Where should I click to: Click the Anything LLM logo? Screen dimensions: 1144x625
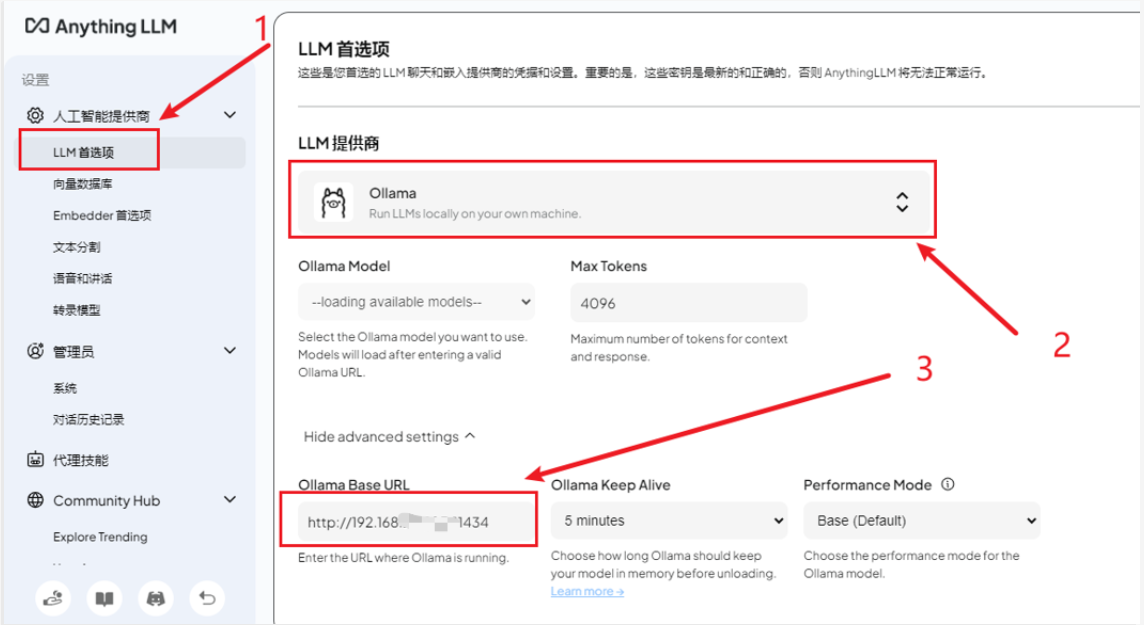click(x=101, y=26)
